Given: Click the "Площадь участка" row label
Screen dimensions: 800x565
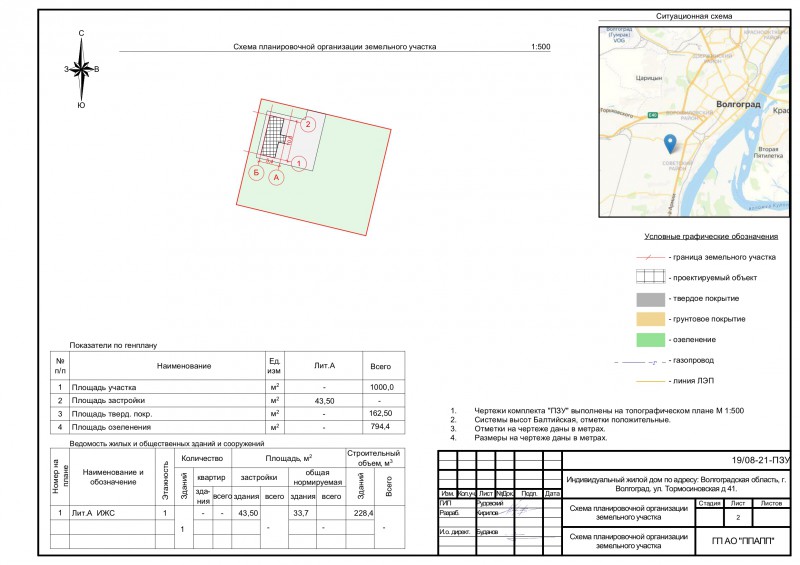Looking at the screenshot, I should [104, 387].
